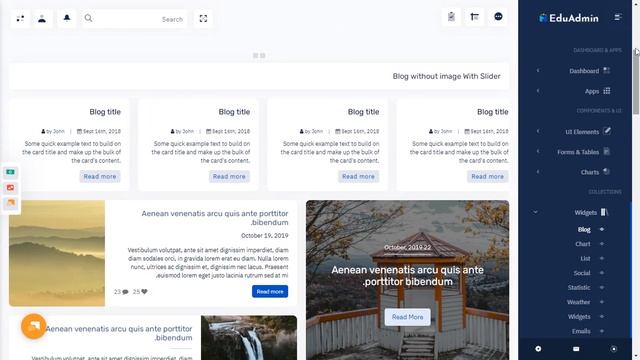
Task: Click the orange icon on left edge
Action: (x=11, y=203)
